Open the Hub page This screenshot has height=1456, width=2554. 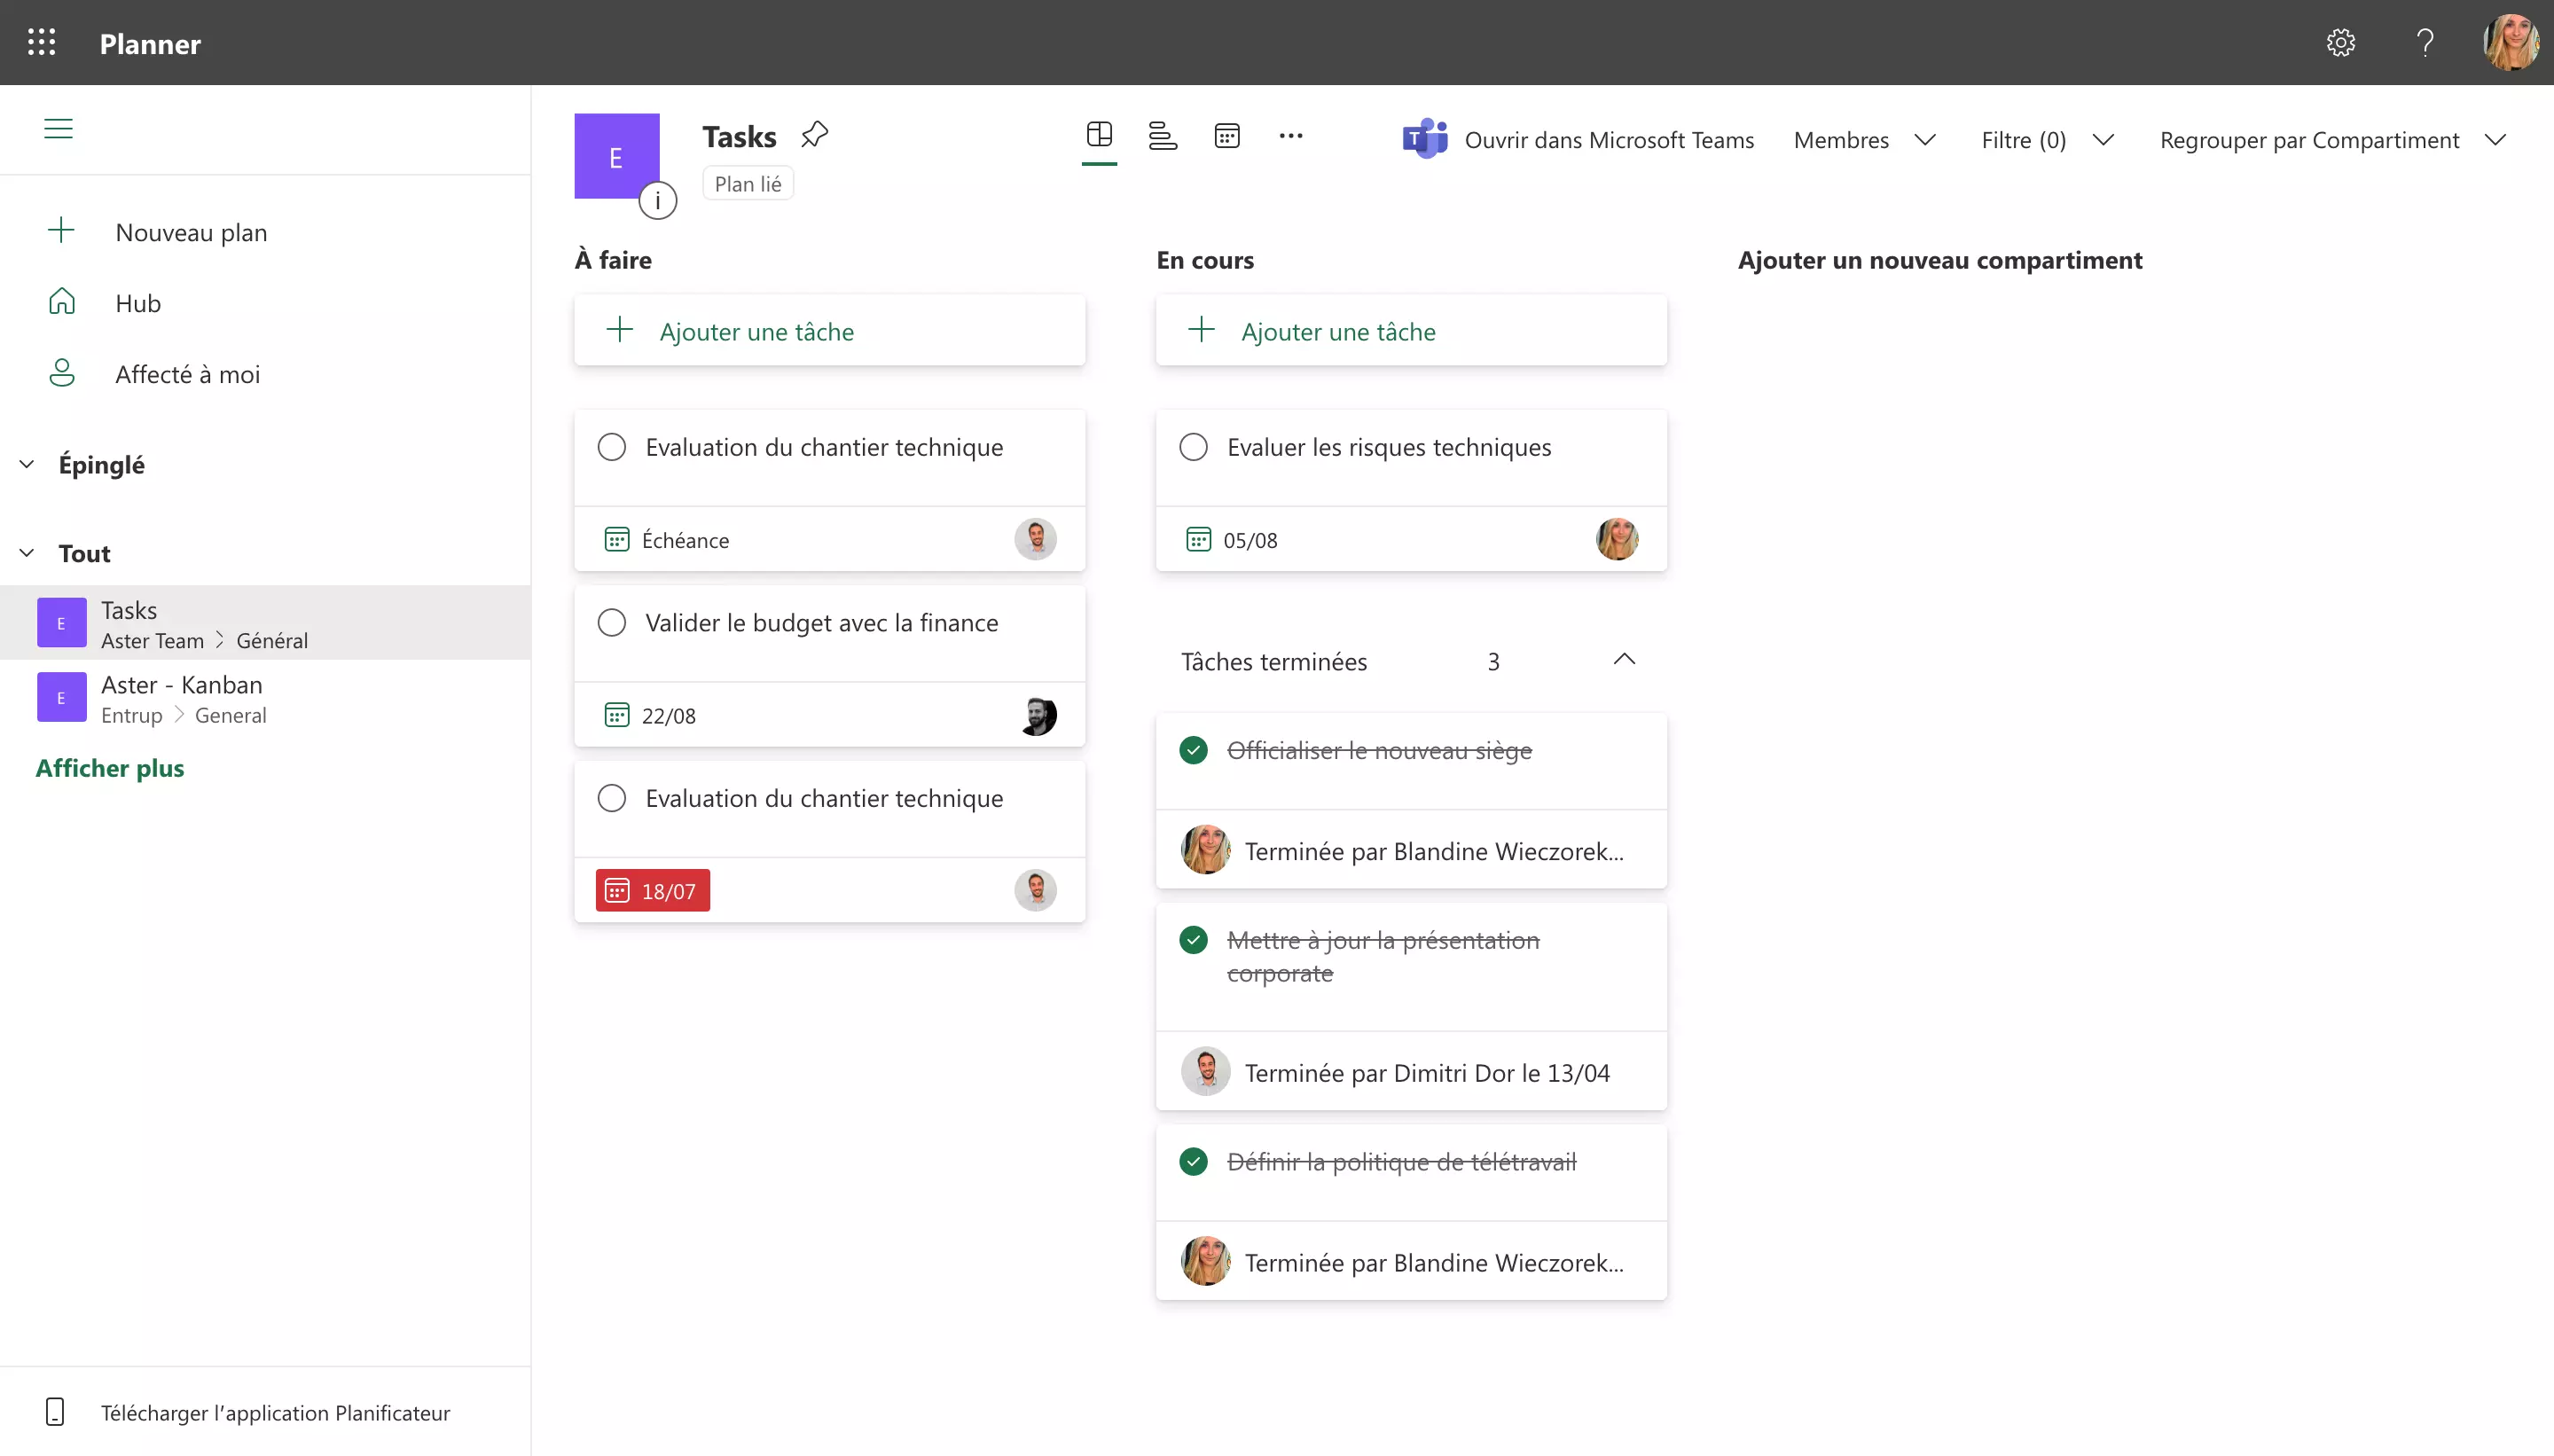coord(137,303)
